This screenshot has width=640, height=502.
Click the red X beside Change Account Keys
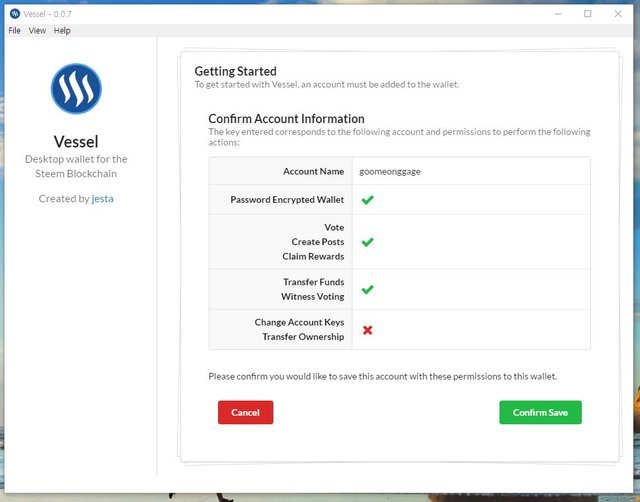[367, 330]
